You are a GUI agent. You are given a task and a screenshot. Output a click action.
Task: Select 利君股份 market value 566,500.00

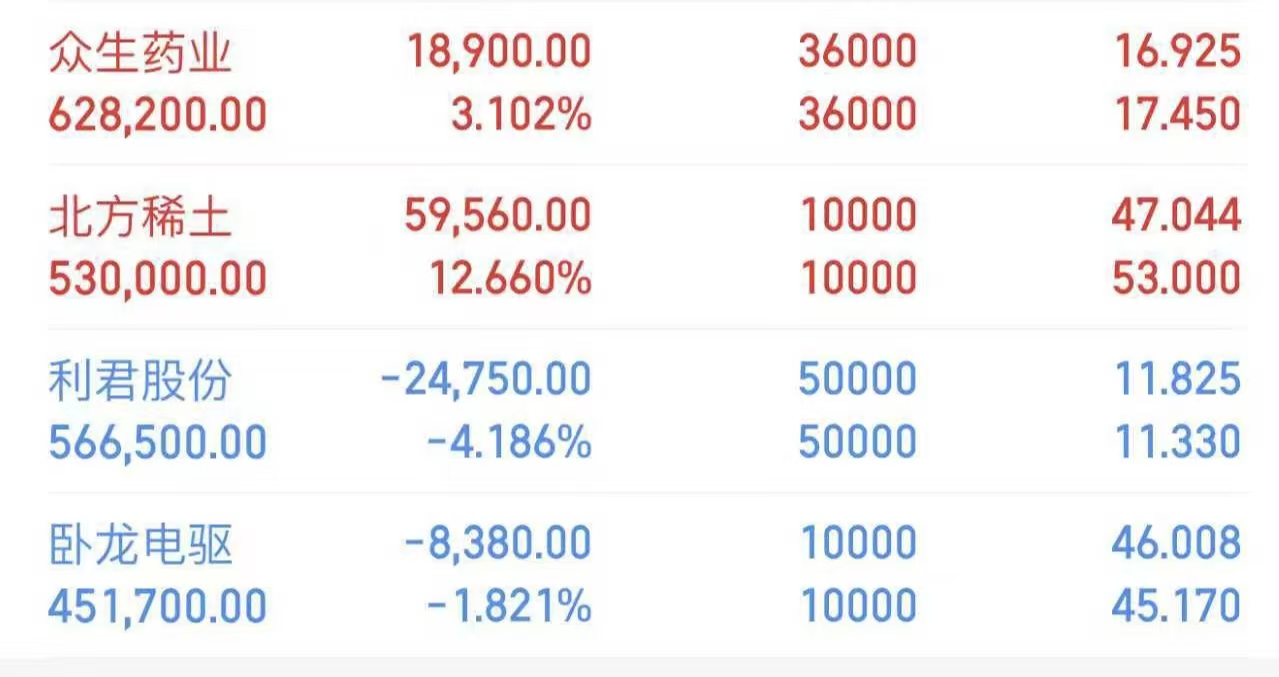pos(158,442)
